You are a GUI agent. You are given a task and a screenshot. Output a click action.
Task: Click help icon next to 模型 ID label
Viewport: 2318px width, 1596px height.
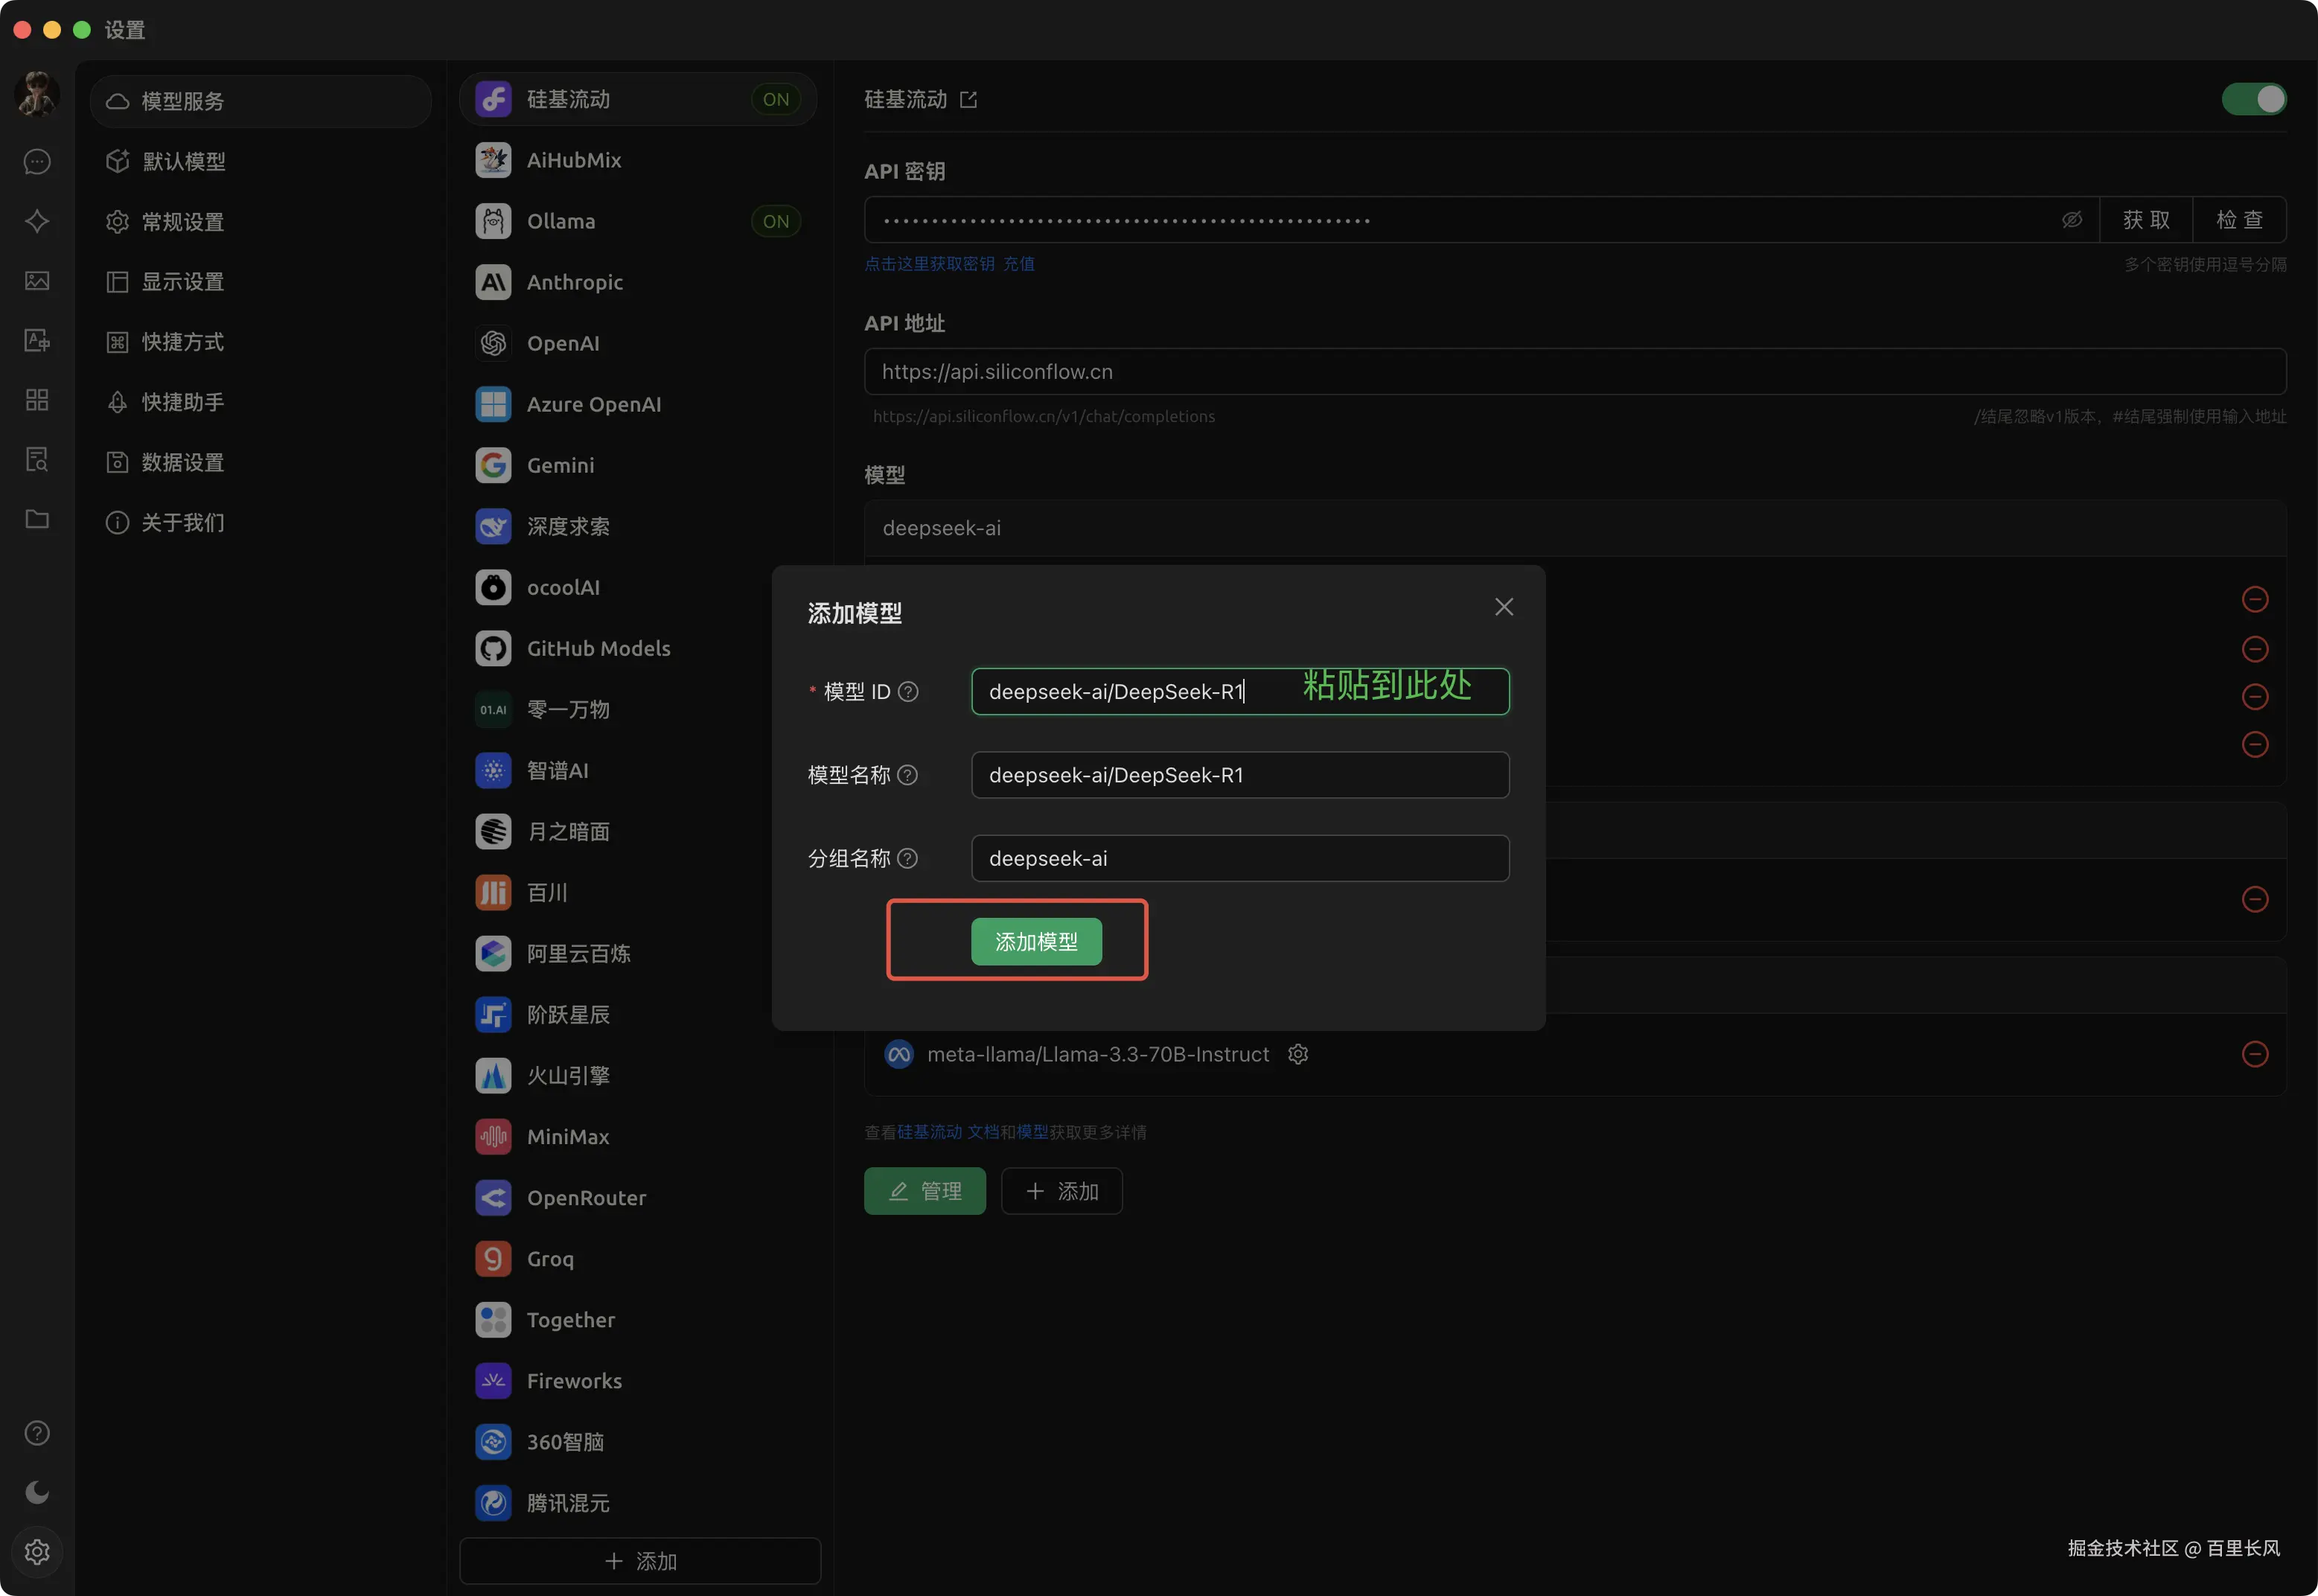click(908, 692)
